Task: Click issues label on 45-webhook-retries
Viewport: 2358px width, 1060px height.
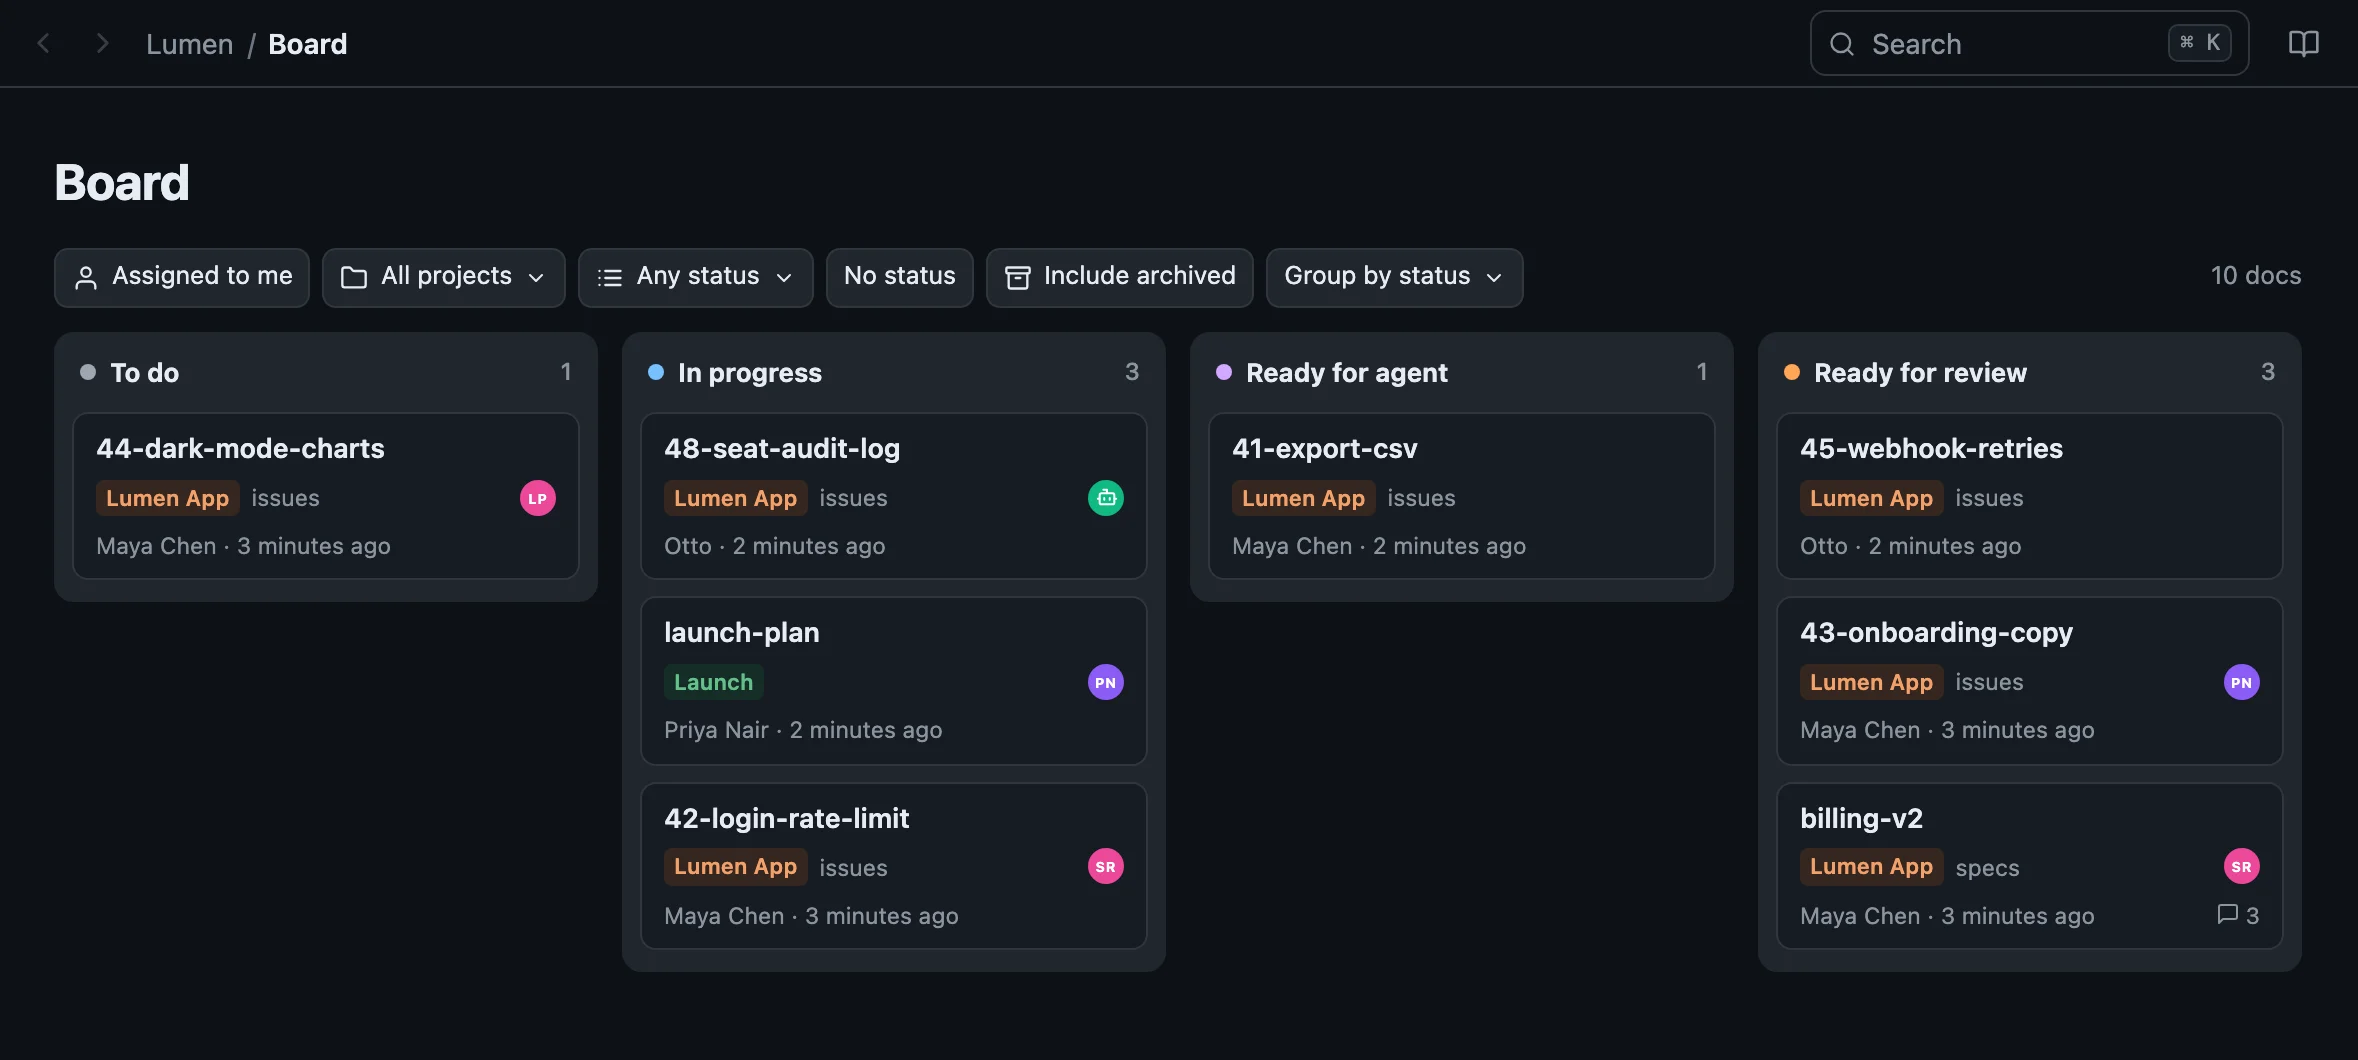Action: (1990, 498)
